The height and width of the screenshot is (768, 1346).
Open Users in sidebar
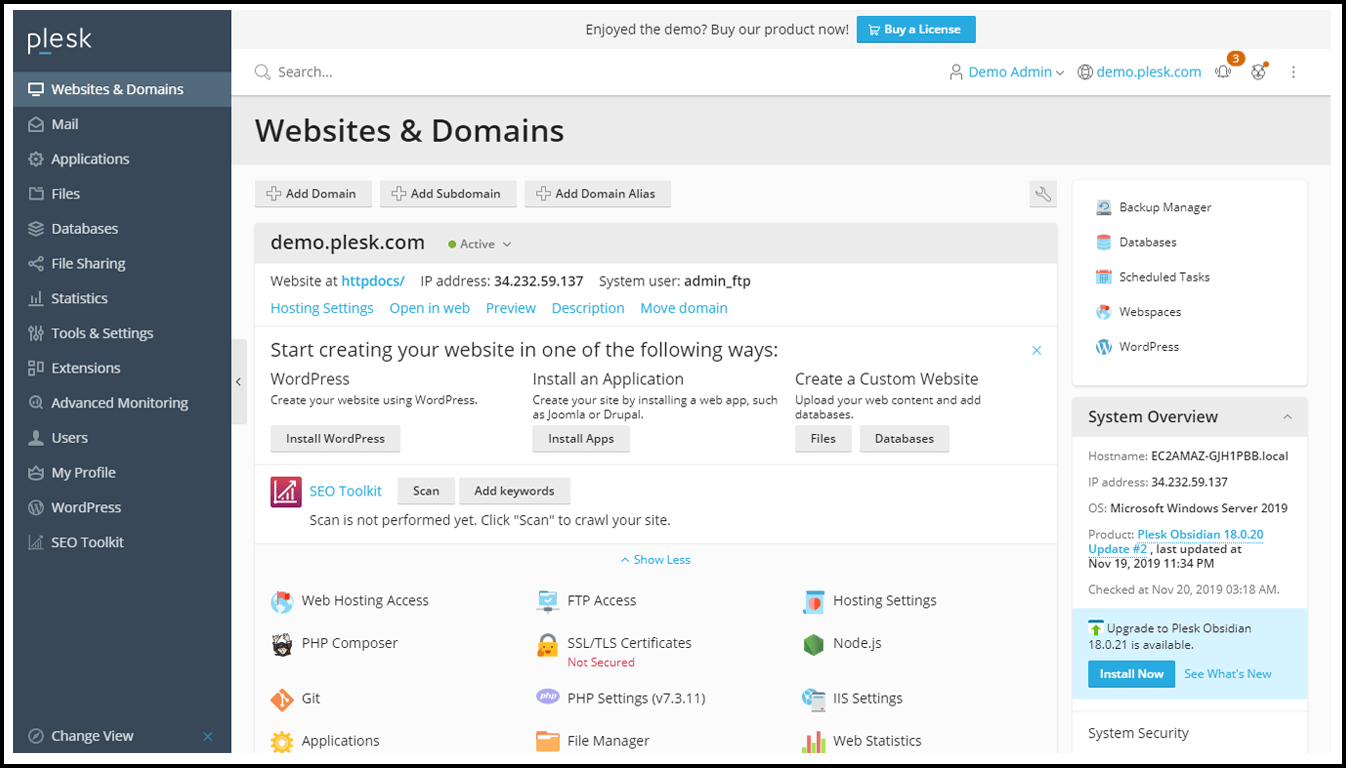click(123, 438)
